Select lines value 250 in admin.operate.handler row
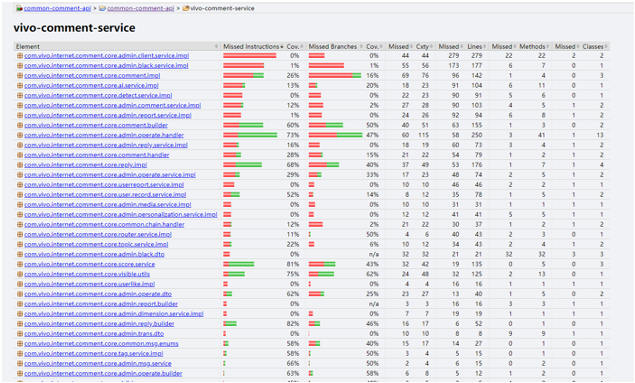Image resolution: width=635 pixels, height=383 pixels. coord(476,135)
